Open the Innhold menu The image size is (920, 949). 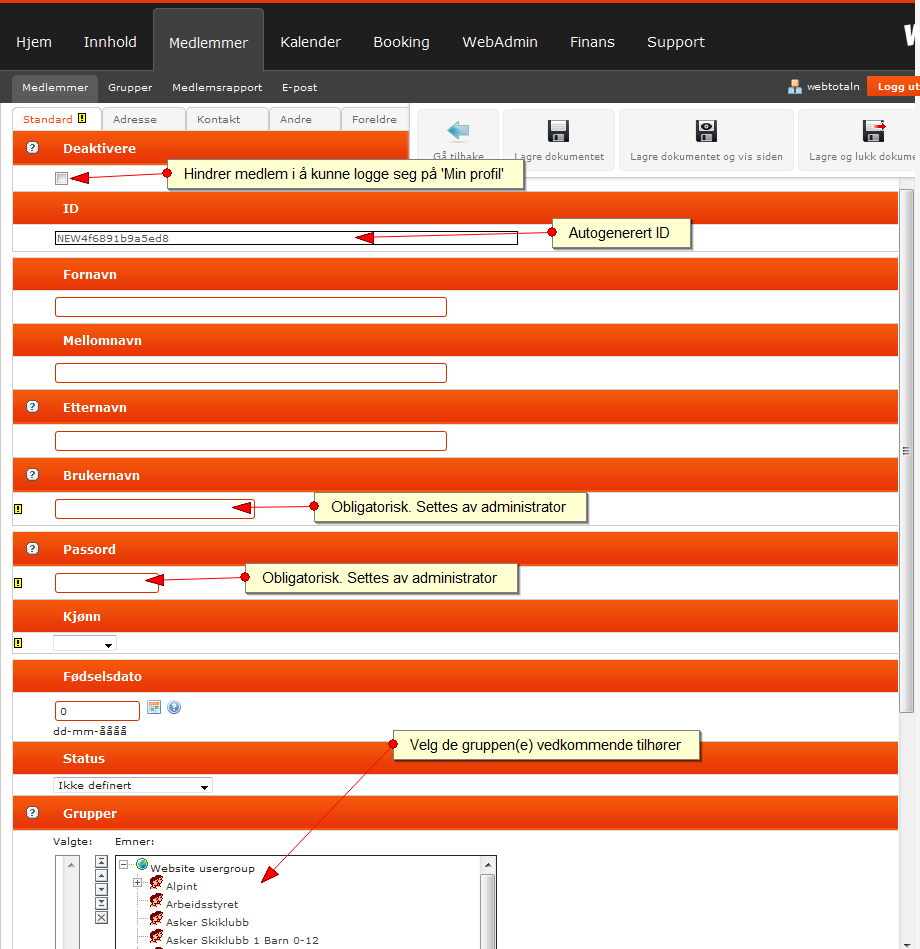tap(110, 42)
